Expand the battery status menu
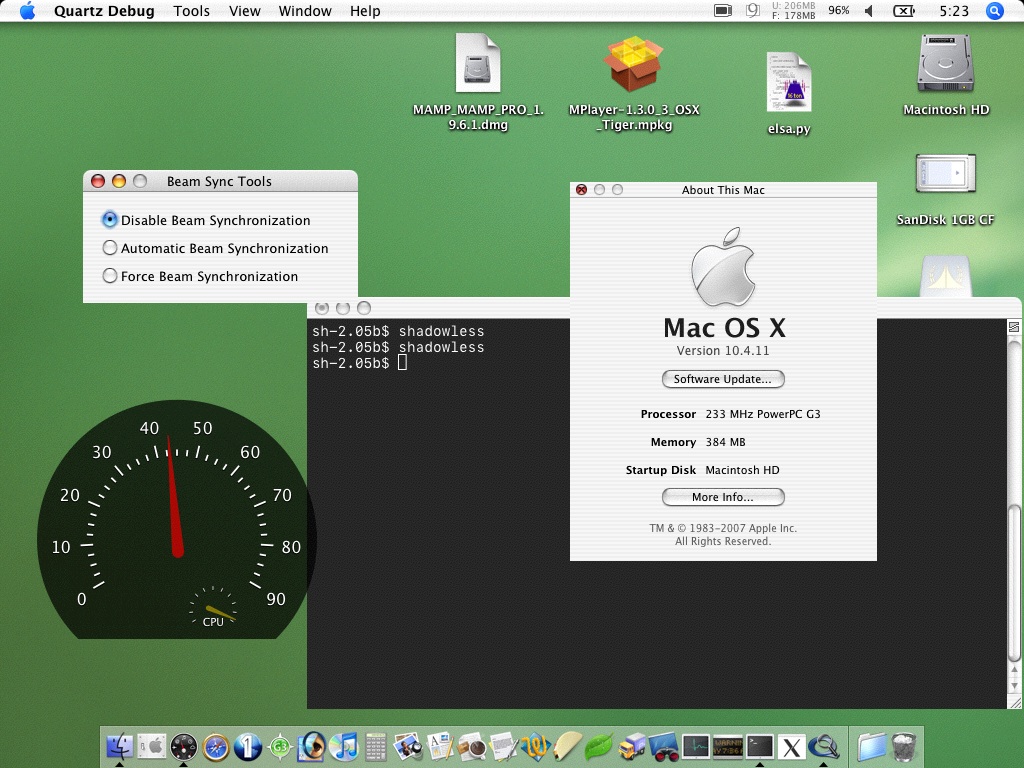1024x768 pixels. pos(903,11)
